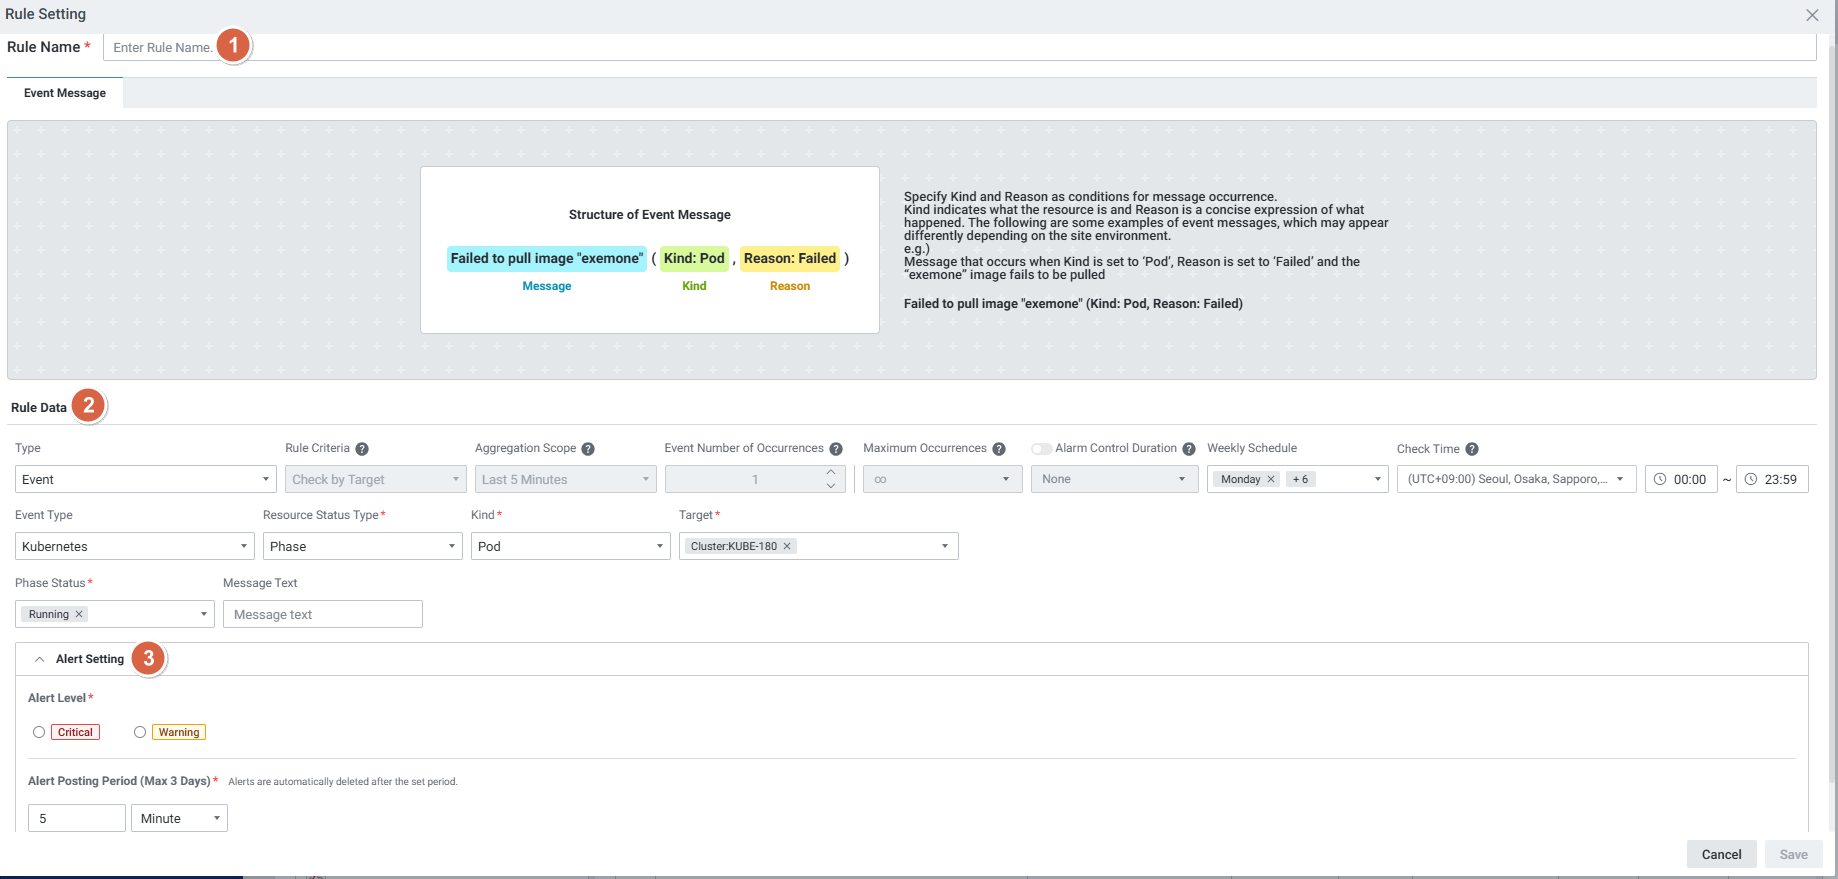1838x879 pixels.
Task: Click help icon next to Rule Criteria
Action: click(362, 449)
